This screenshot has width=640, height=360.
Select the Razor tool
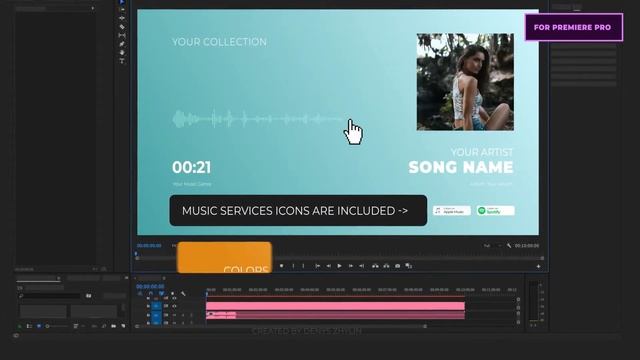[x=122, y=27]
